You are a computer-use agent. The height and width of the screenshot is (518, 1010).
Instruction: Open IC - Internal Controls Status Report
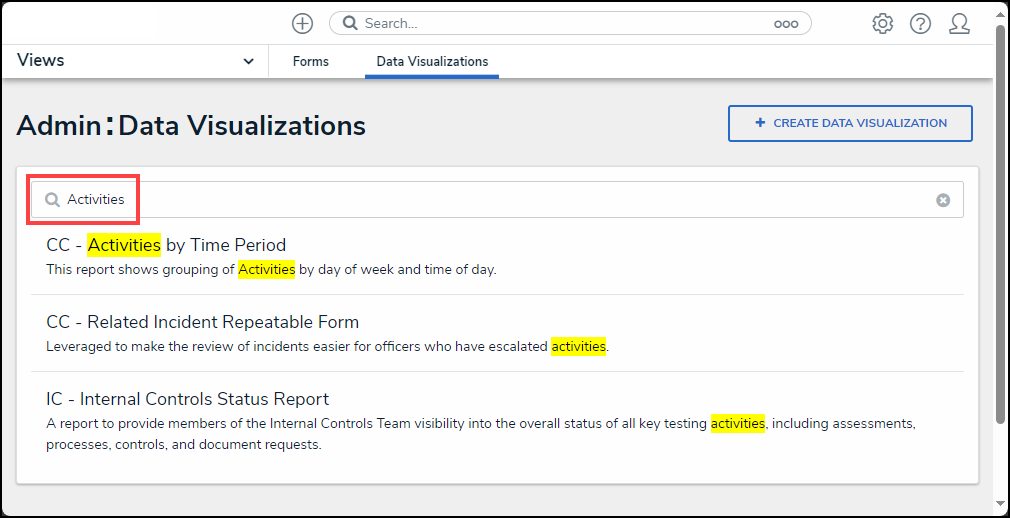click(x=187, y=399)
